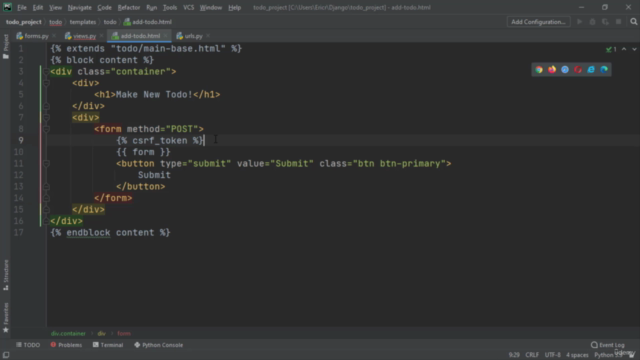Fold the button tag on line 11

[46, 164]
